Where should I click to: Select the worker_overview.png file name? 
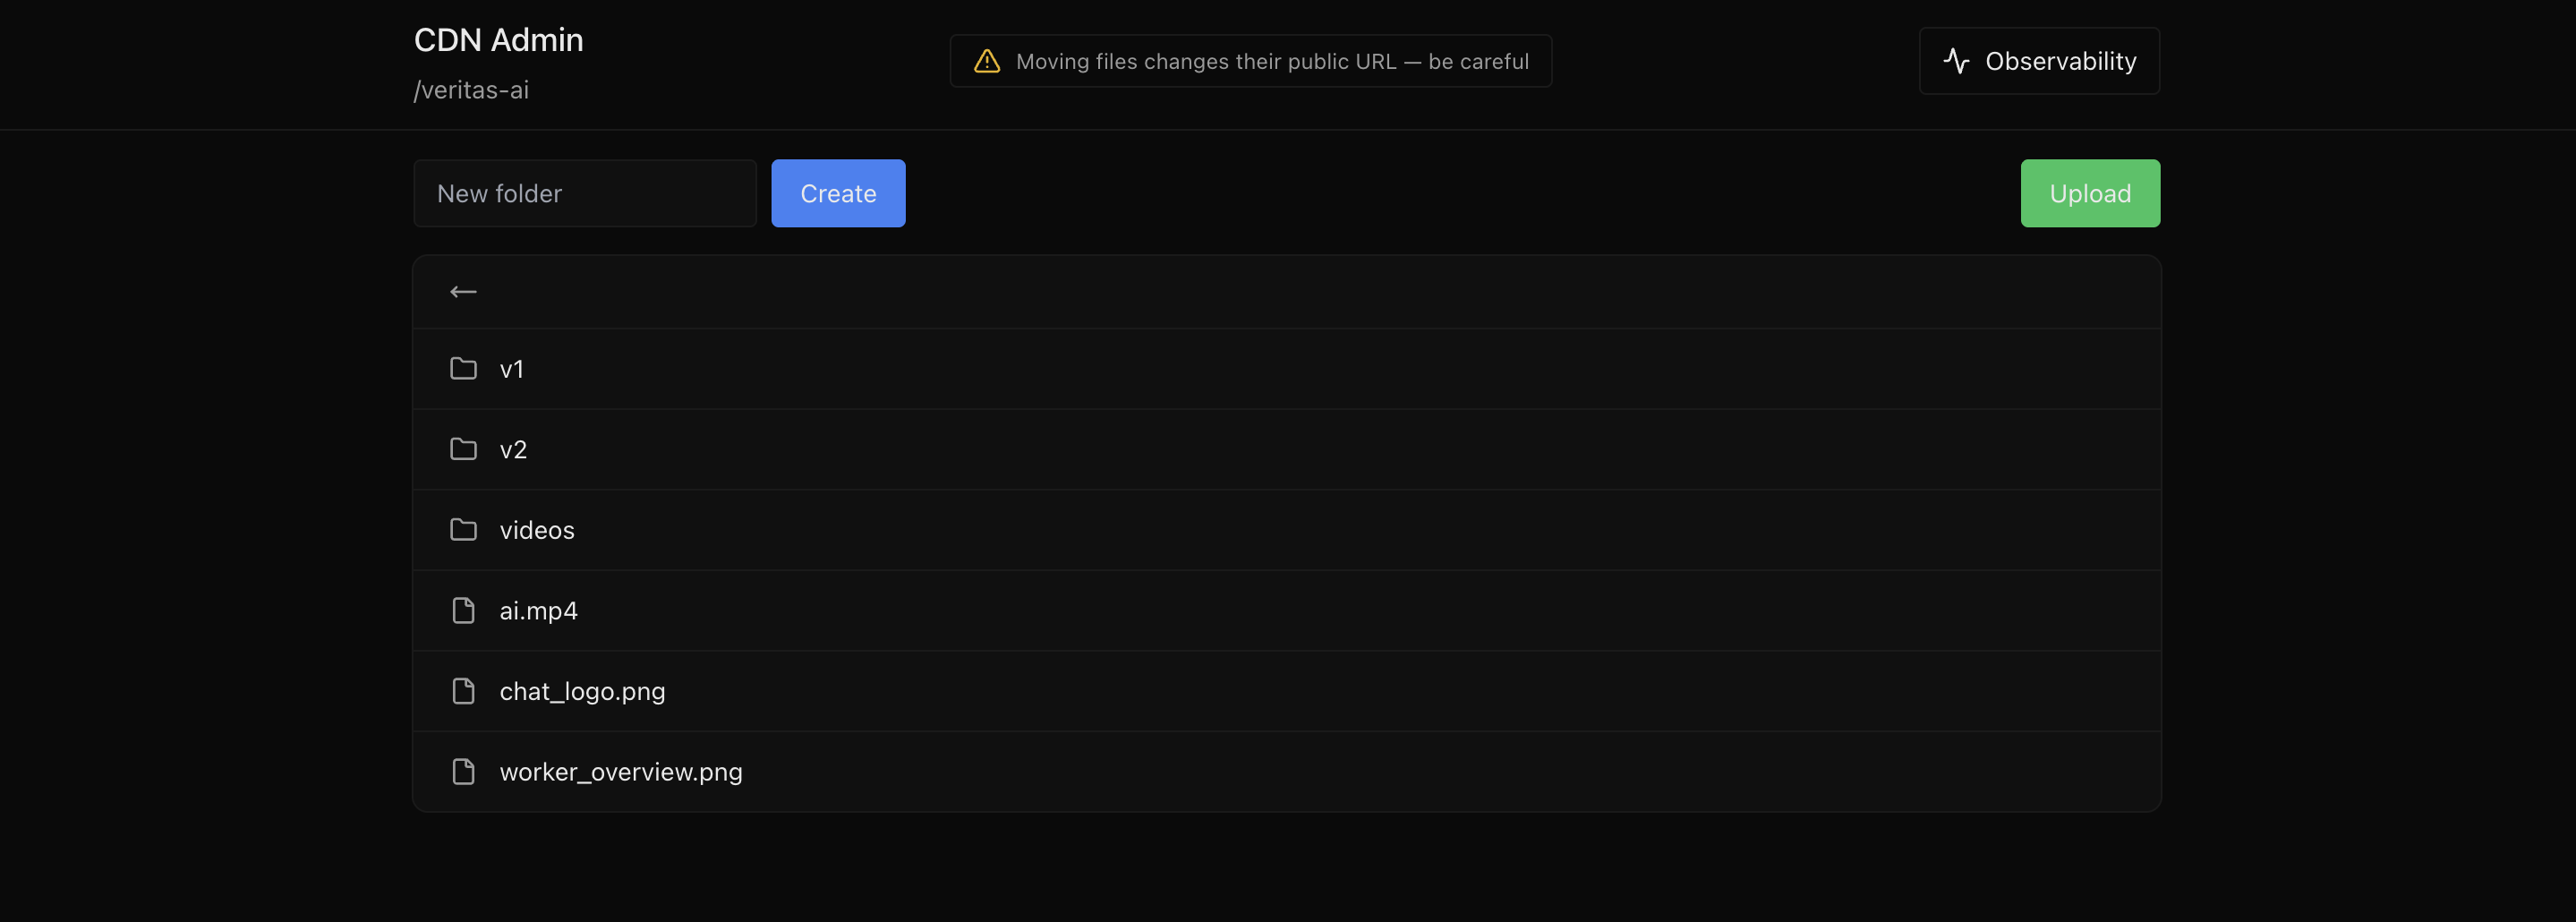[x=621, y=772]
